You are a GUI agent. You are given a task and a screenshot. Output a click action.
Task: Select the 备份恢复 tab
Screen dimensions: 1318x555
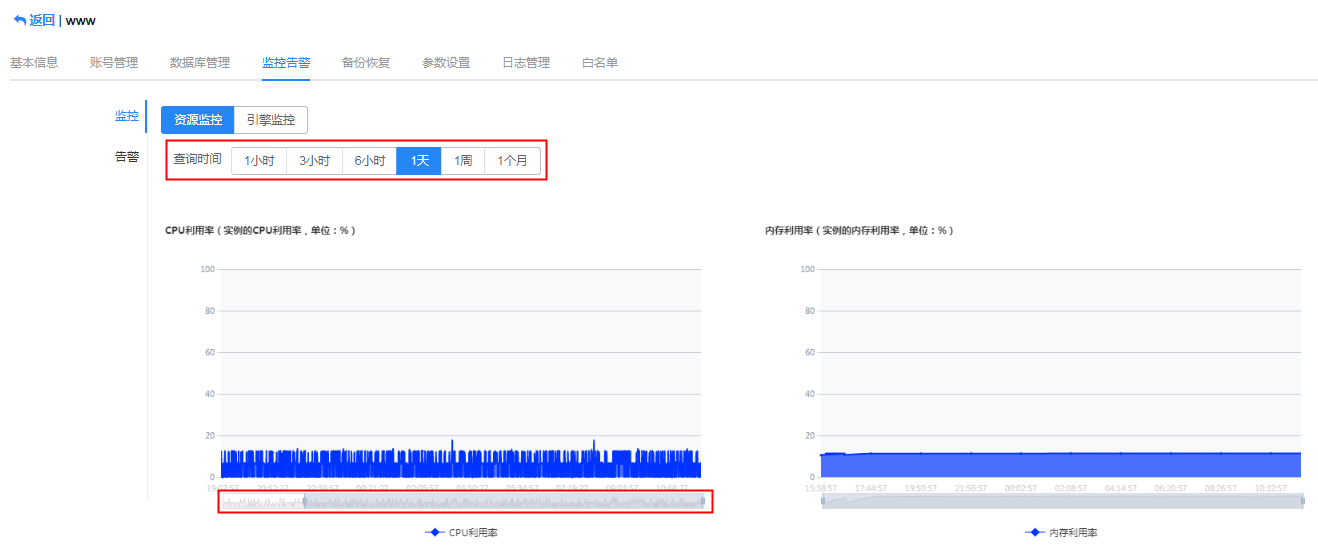coord(366,63)
